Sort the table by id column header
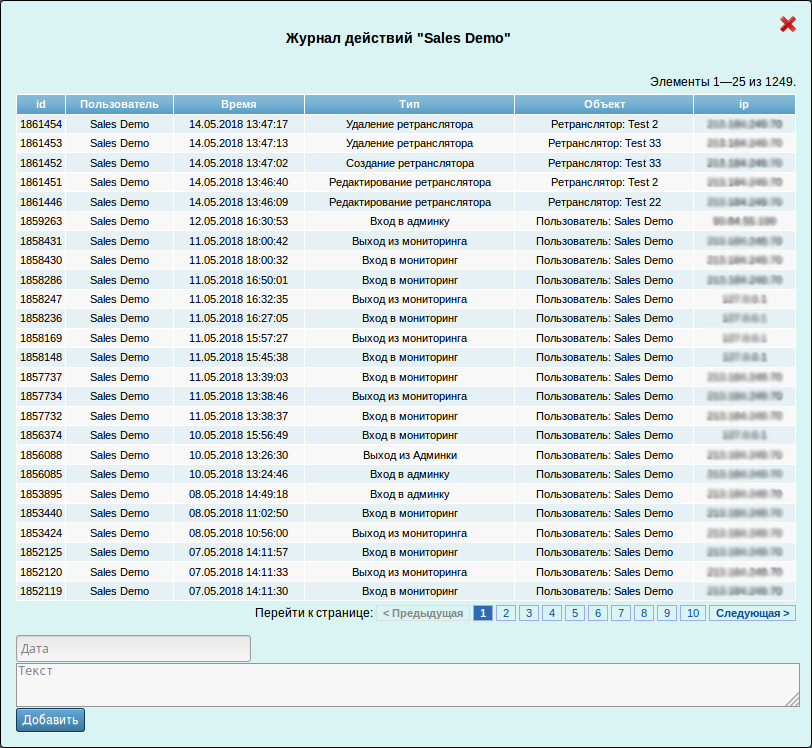Viewport: 812px width, 748px height. pos(41,104)
